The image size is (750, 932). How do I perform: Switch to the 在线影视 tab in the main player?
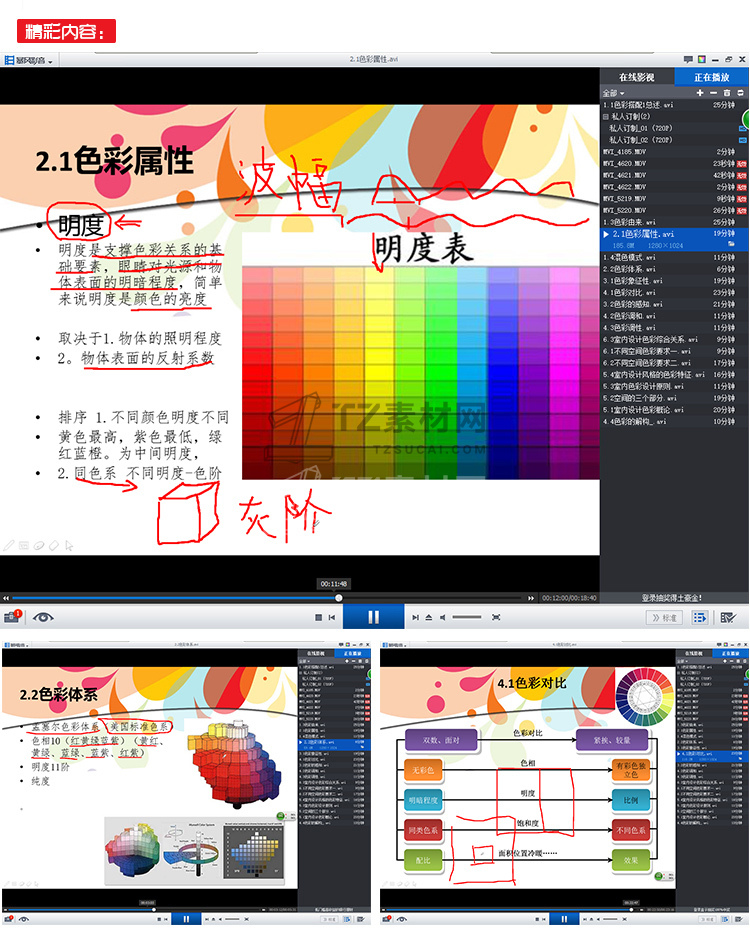click(x=636, y=77)
